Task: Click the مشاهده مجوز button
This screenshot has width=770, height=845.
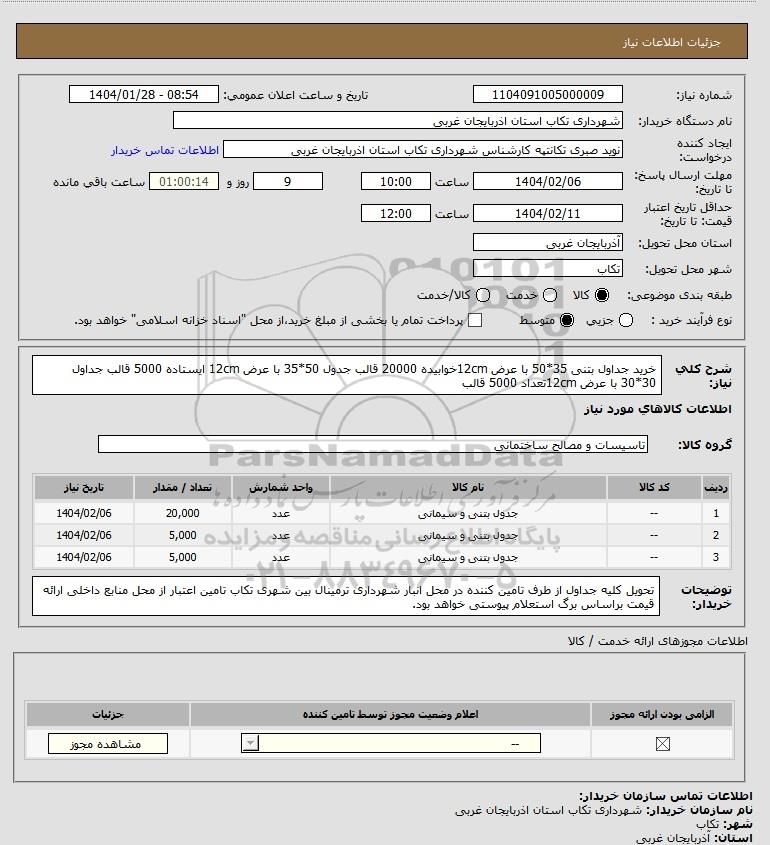Action: [x=108, y=744]
